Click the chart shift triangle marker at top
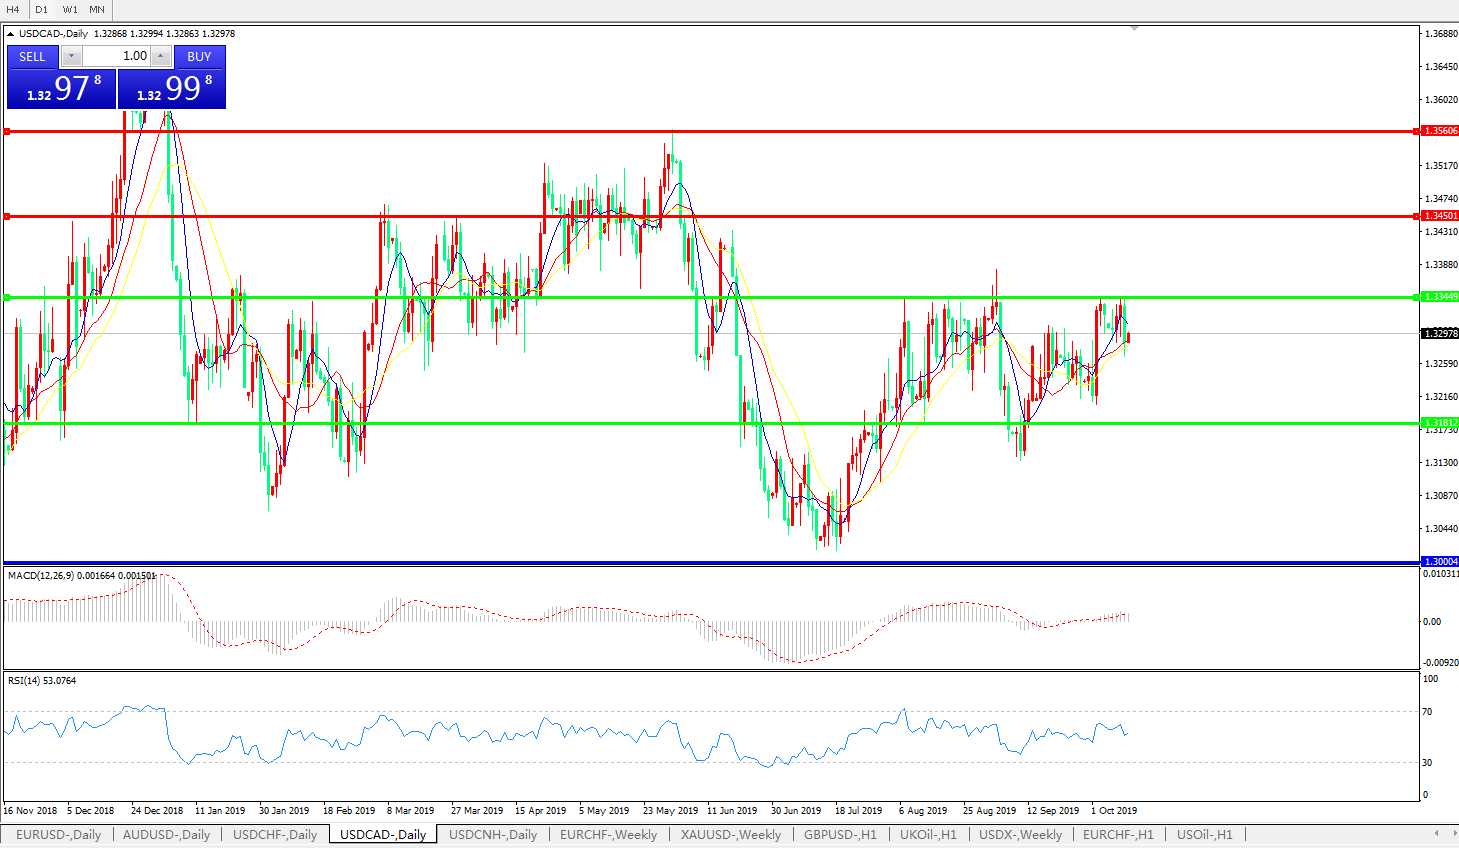Image resolution: width=1459 pixels, height=848 pixels. (x=1134, y=29)
